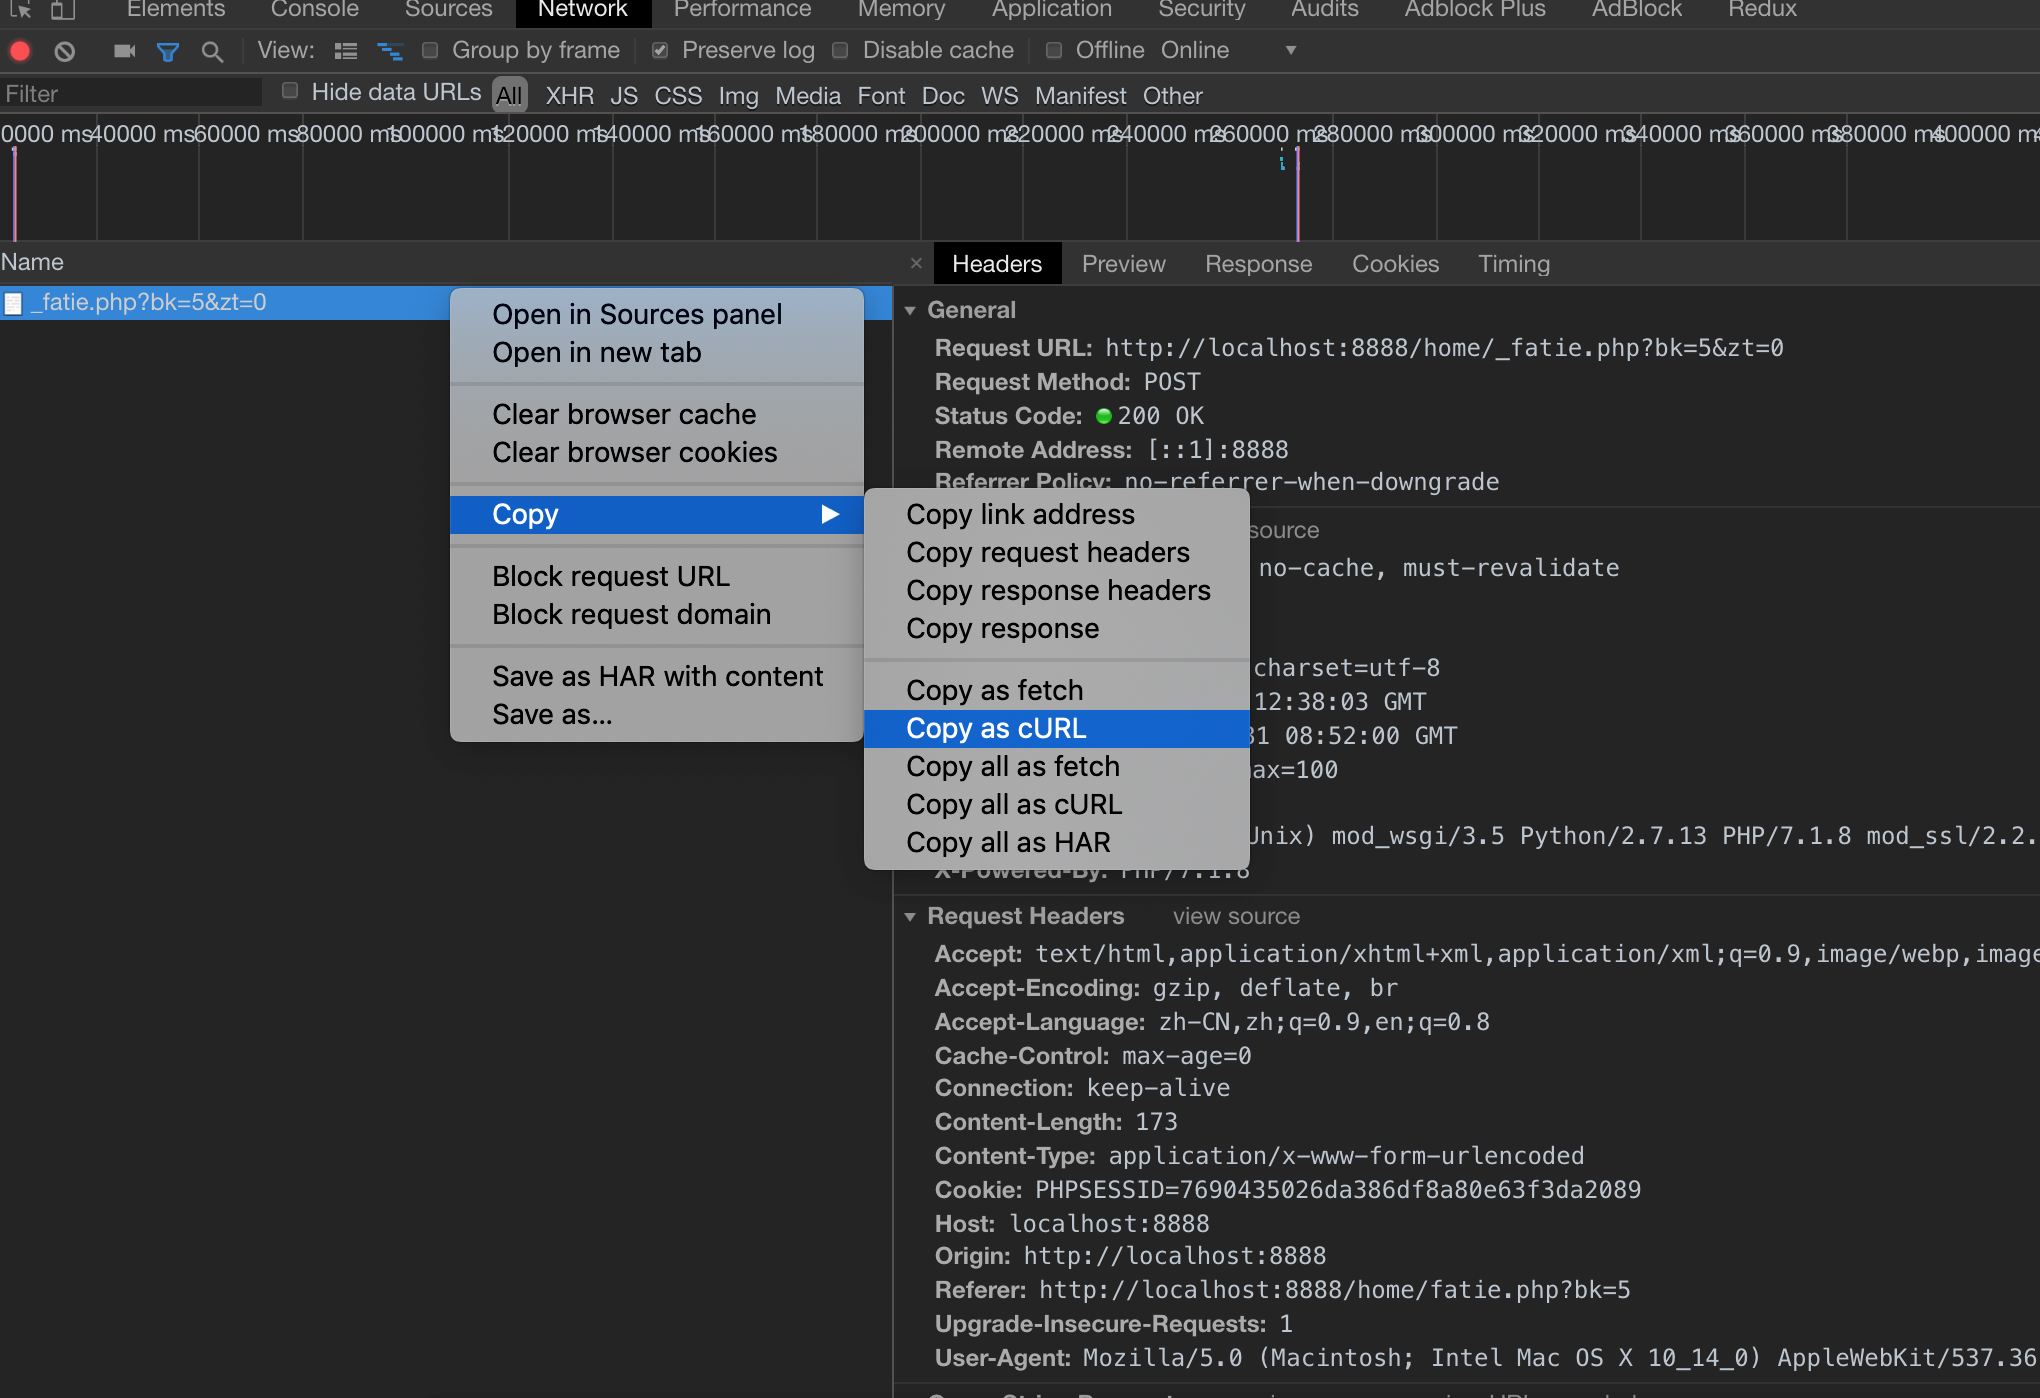Toggle the blue filter funnel icon

[x=168, y=51]
